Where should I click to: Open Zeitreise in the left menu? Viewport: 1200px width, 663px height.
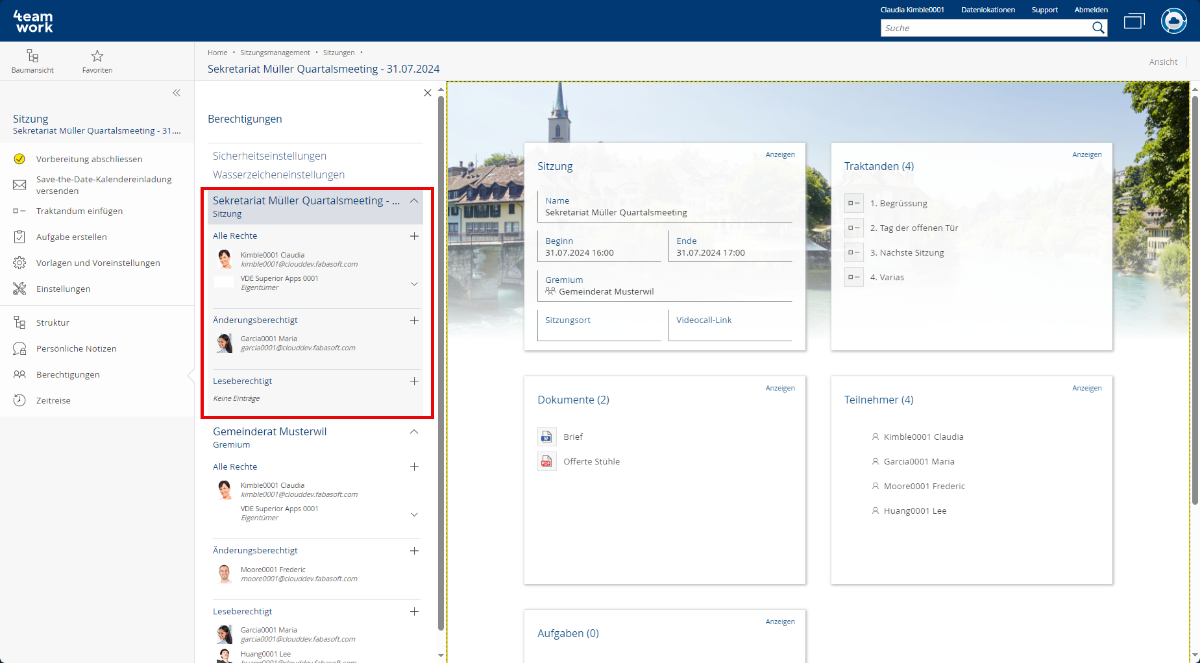point(53,401)
